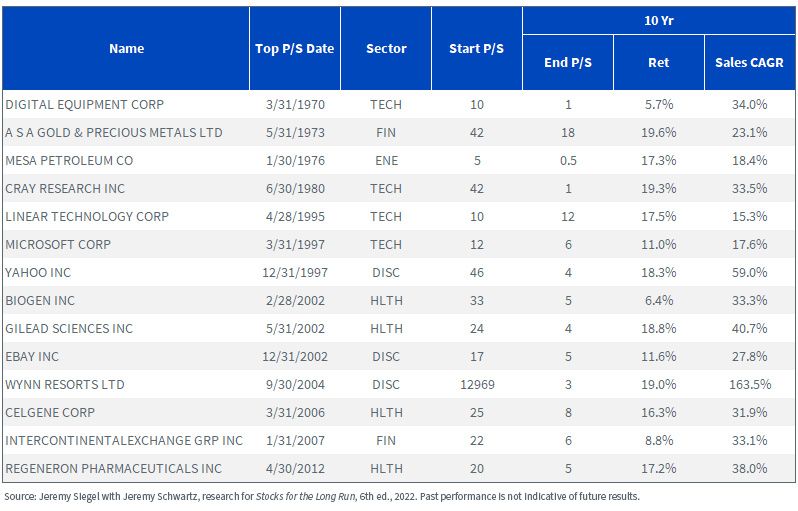798x511 pixels.
Task: Select the 163.5% Sales CAGR cell
Action: point(750,385)
